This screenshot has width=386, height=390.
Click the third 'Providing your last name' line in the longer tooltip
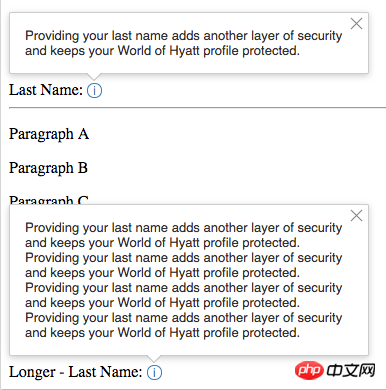point(184,288)
